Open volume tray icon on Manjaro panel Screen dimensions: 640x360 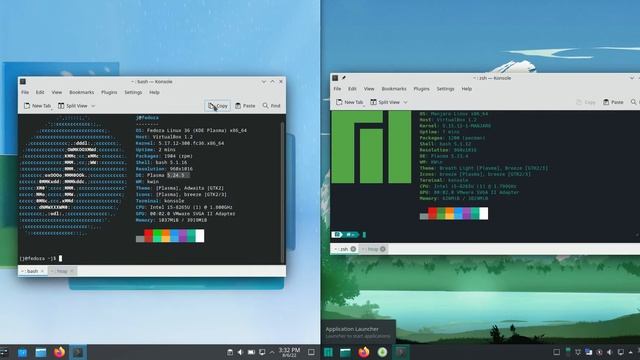[x=610, y=352]
